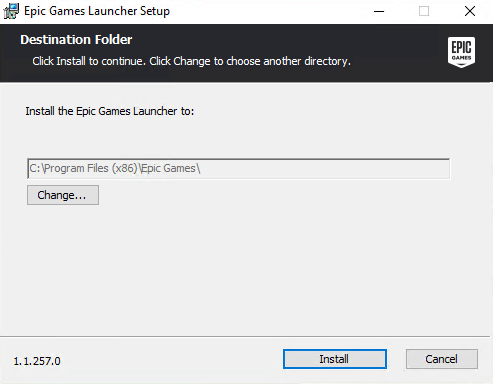Click the word 'Change' in the instruction sentence
Screen dimensions: 493x384
pyautogui.click(x=192, y=61)
